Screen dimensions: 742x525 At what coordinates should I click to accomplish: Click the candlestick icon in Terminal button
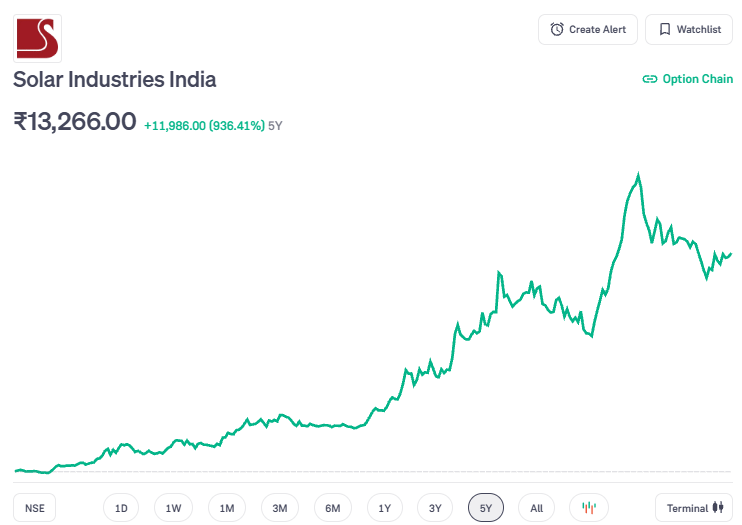click(x=717, y=508)
